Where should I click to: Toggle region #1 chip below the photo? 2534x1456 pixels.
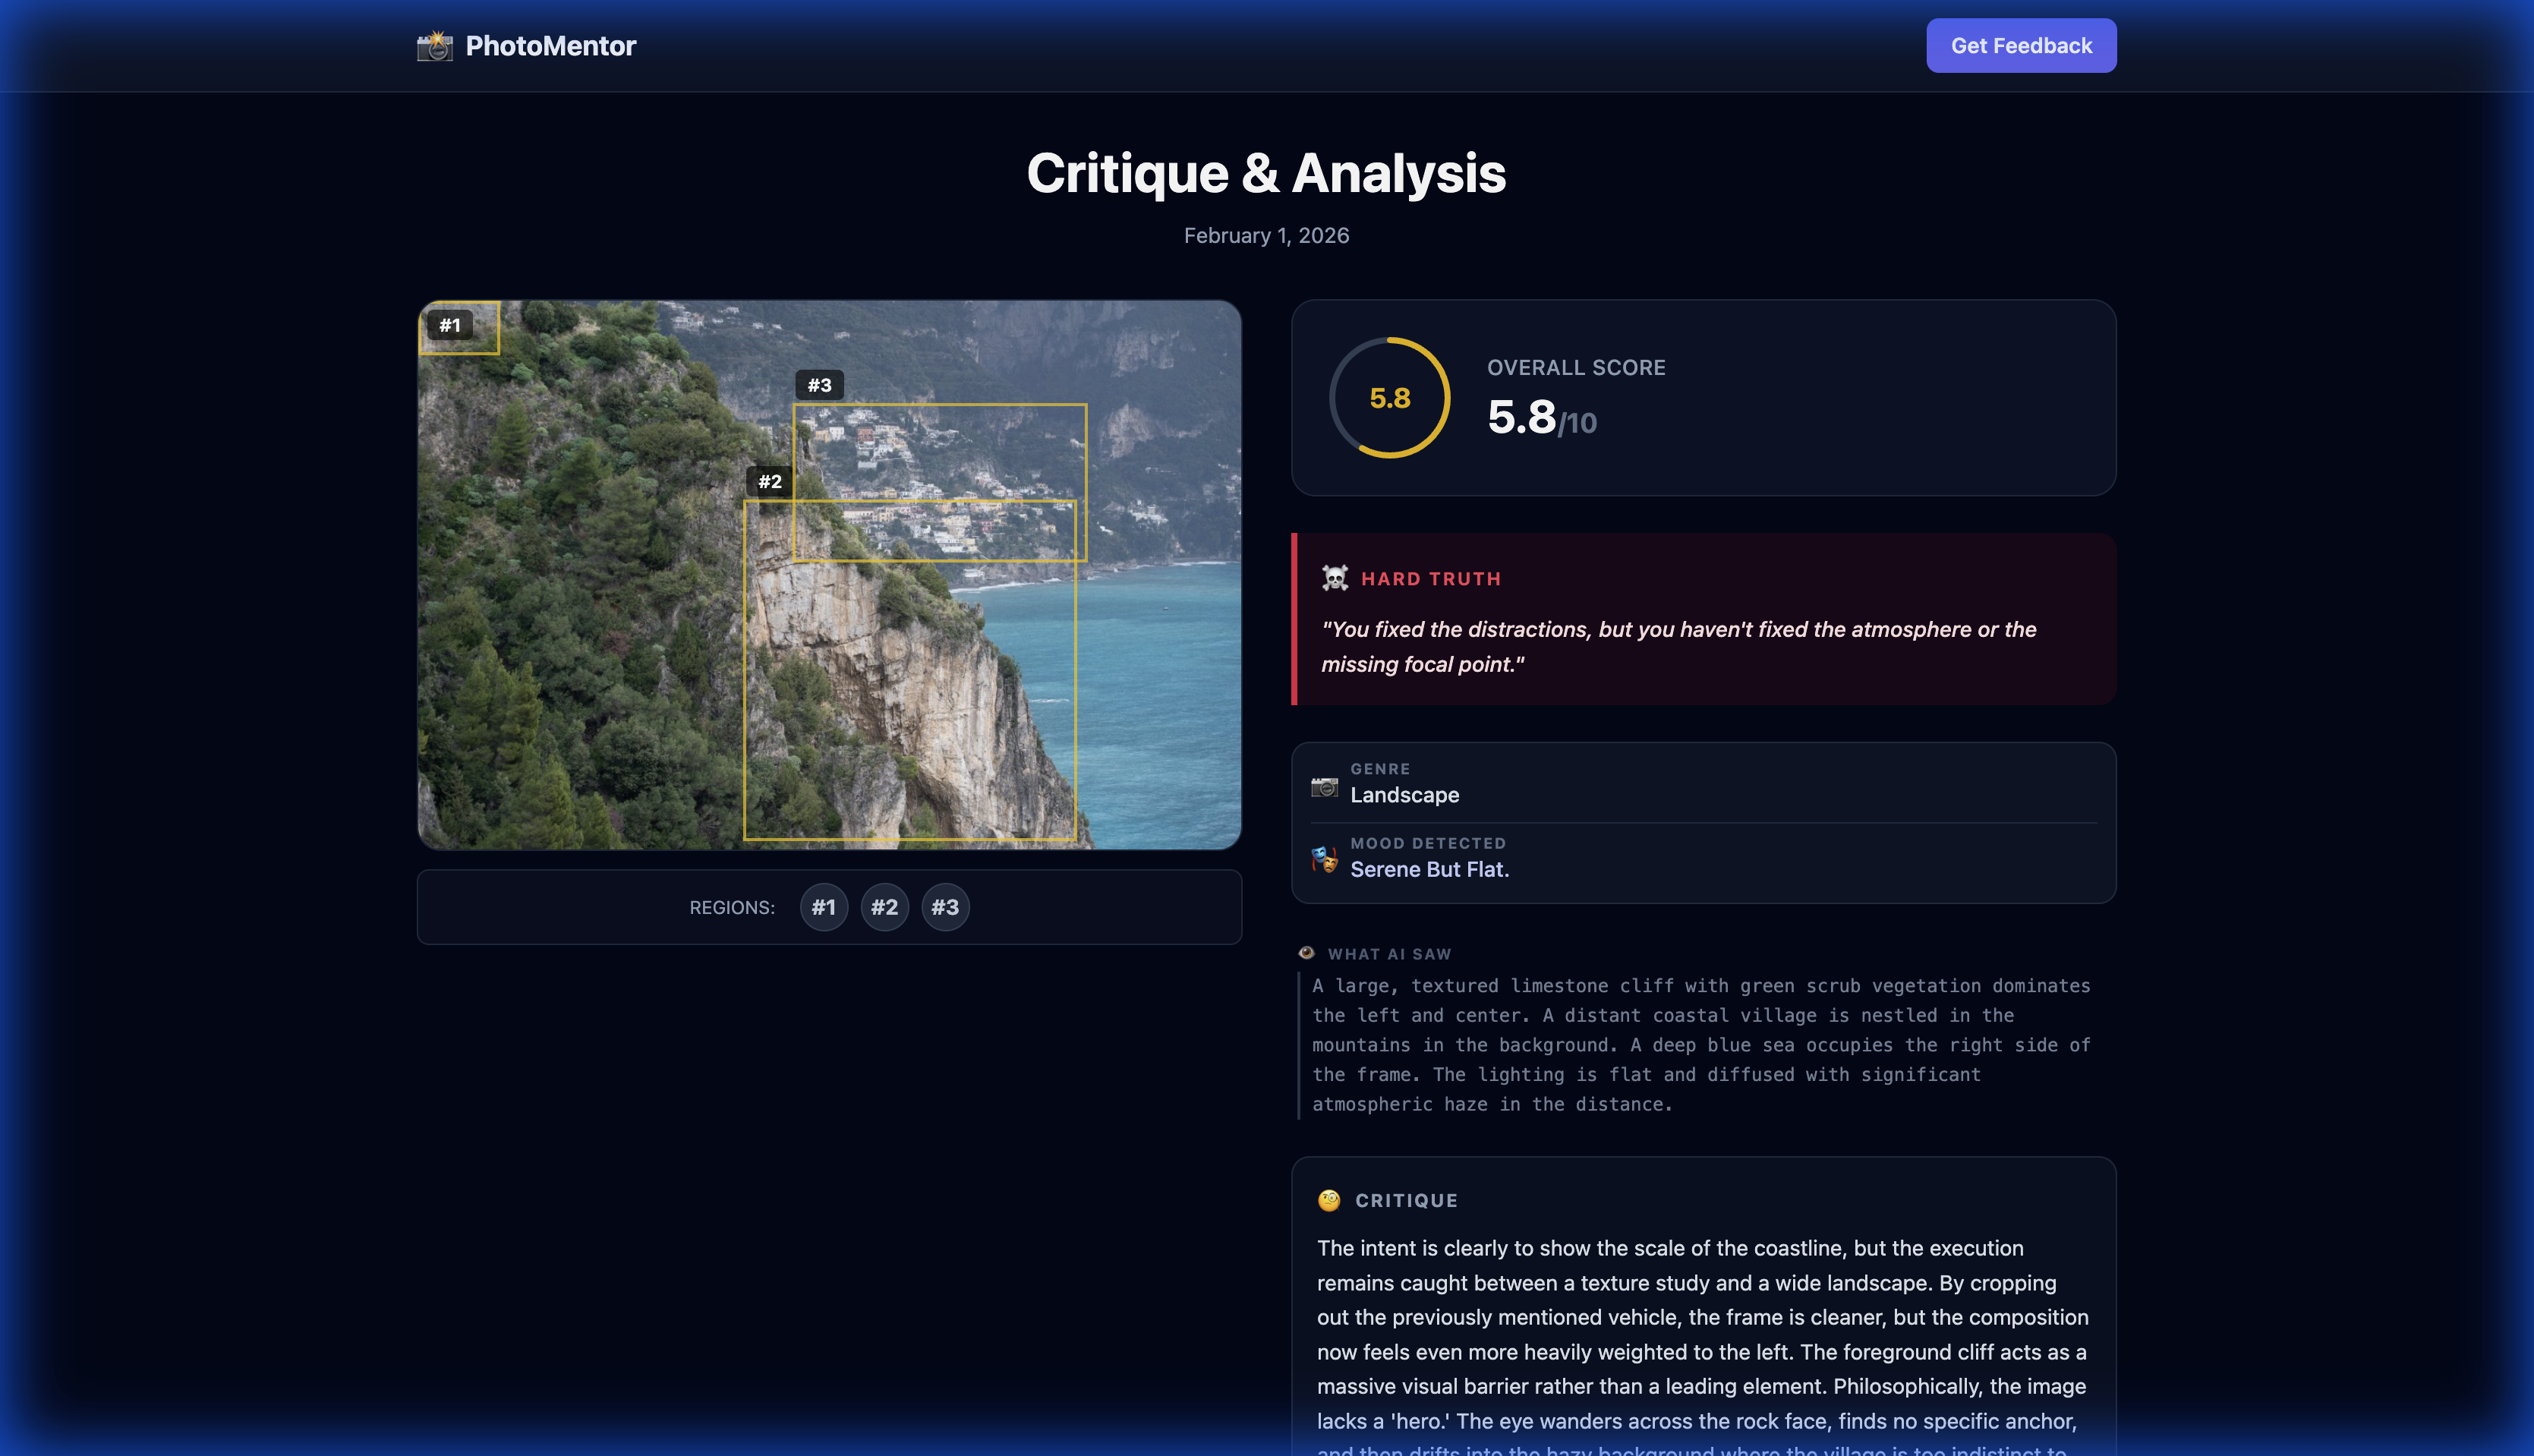click(823, 907)
